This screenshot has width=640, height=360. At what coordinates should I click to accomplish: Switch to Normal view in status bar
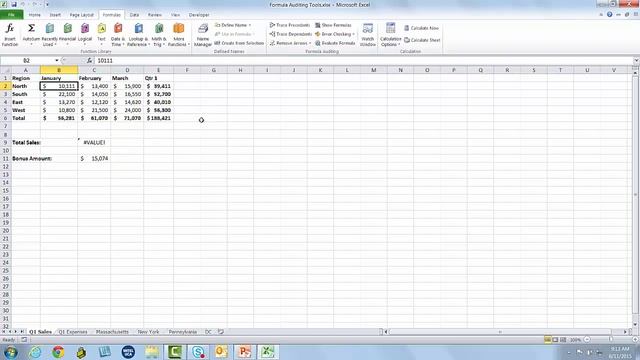pyautogui.click(x=548, y=340)
